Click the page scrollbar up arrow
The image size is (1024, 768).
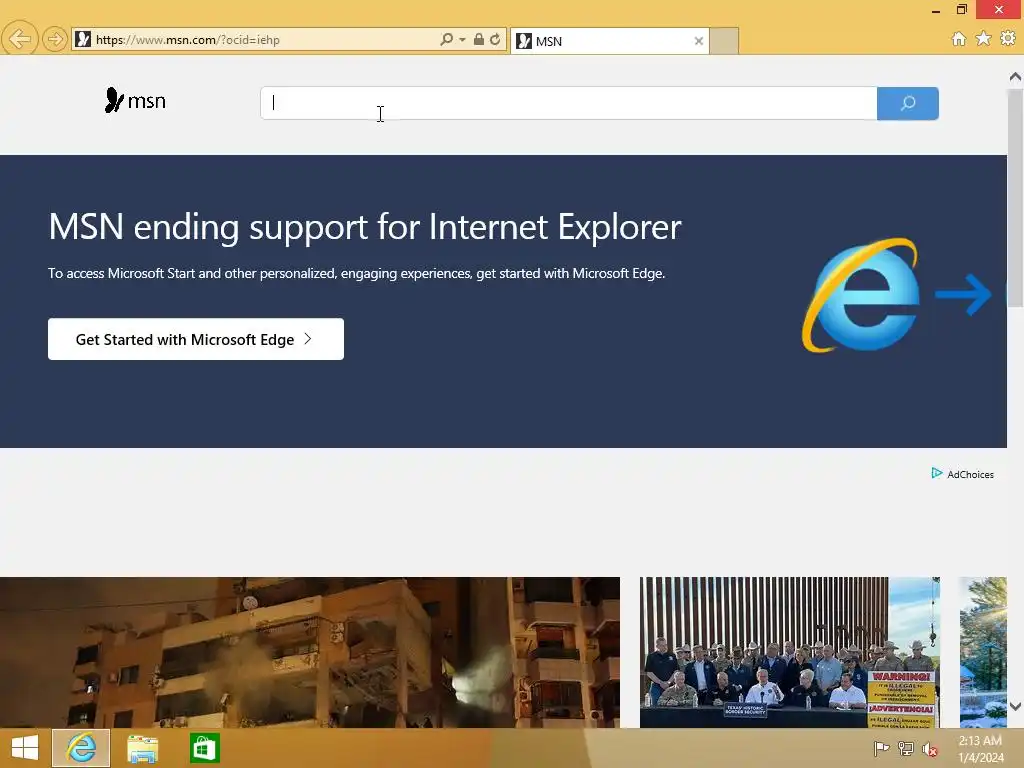point(1015,77)
